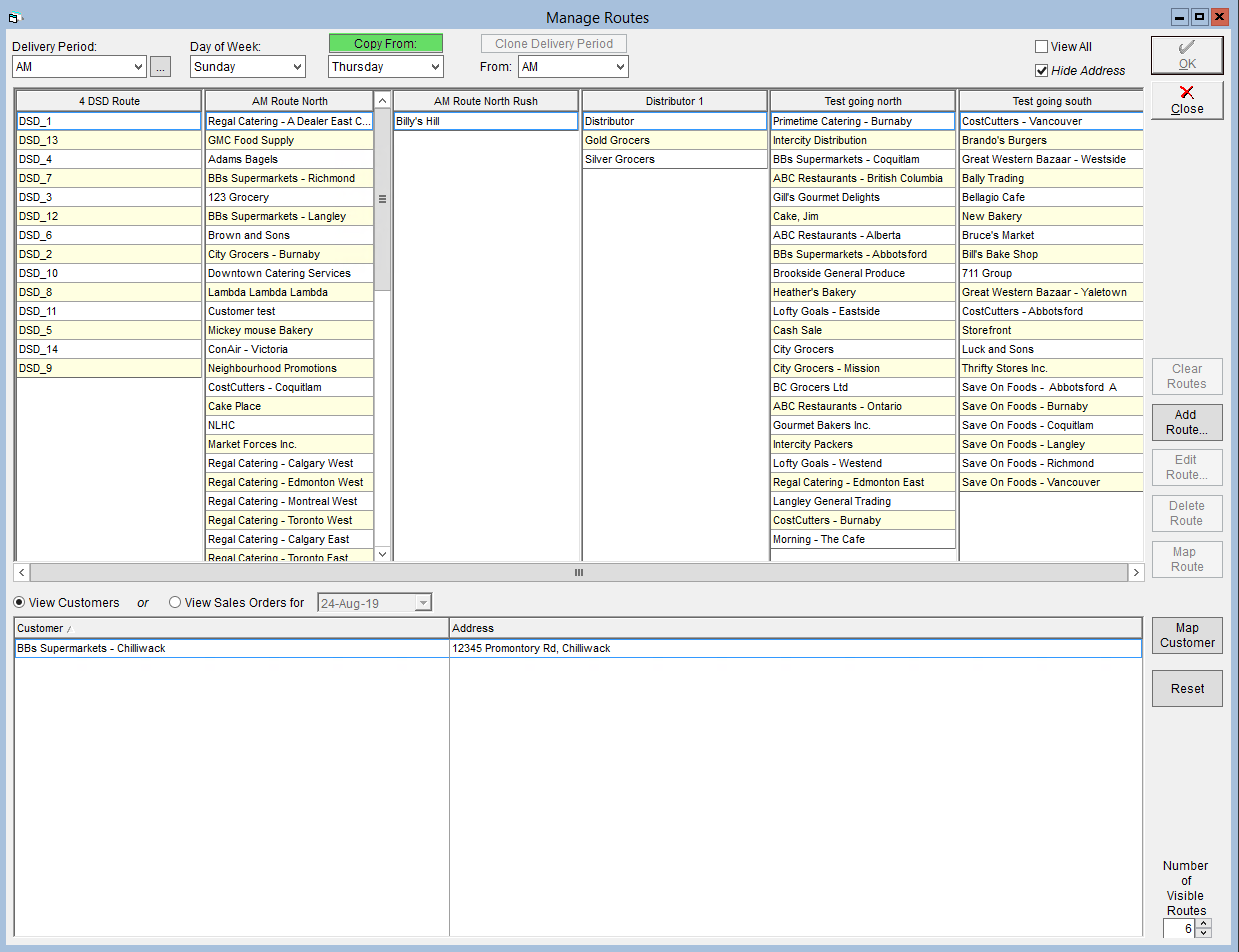Click the ellipsis button beside Delivery Period
The image size is (1239, 952).
click(161, 67)
